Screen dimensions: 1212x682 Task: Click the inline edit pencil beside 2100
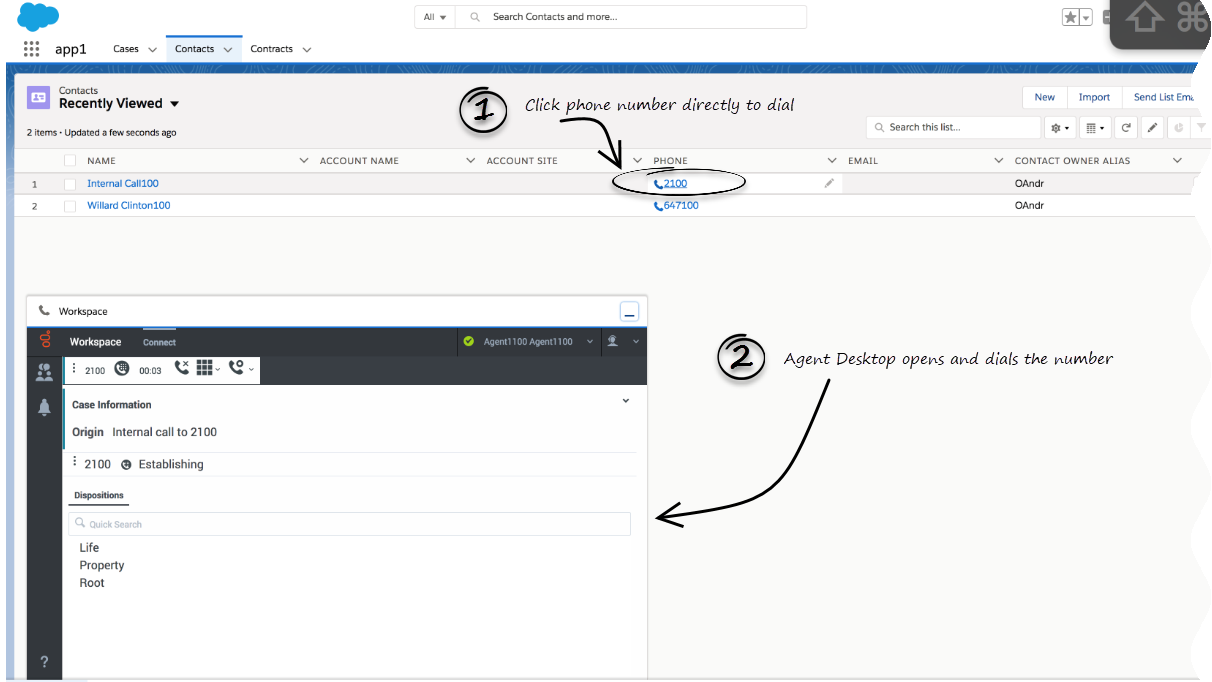point(829,183)
